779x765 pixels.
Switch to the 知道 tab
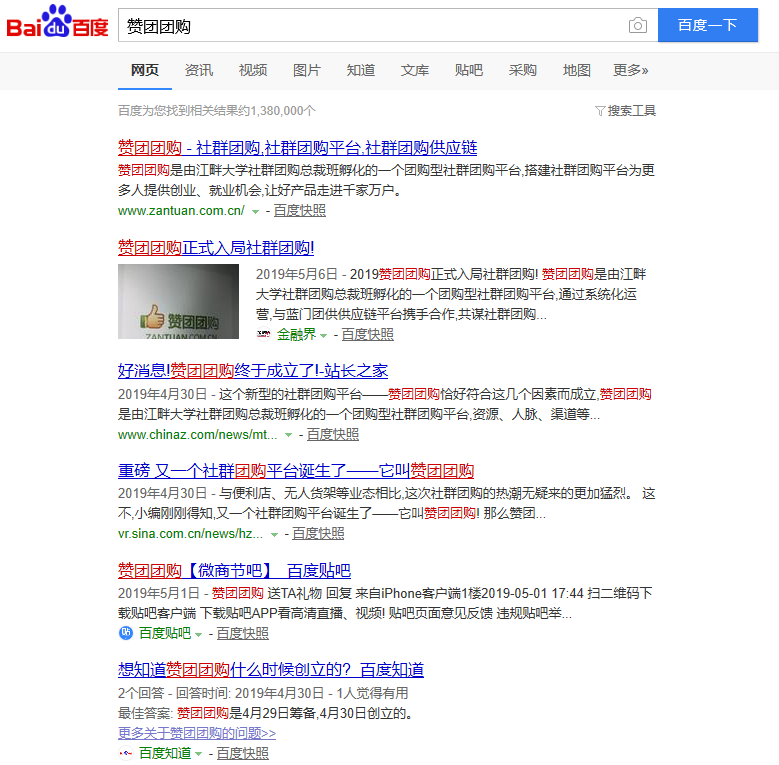pyautogui.click(x=361, y=71)
